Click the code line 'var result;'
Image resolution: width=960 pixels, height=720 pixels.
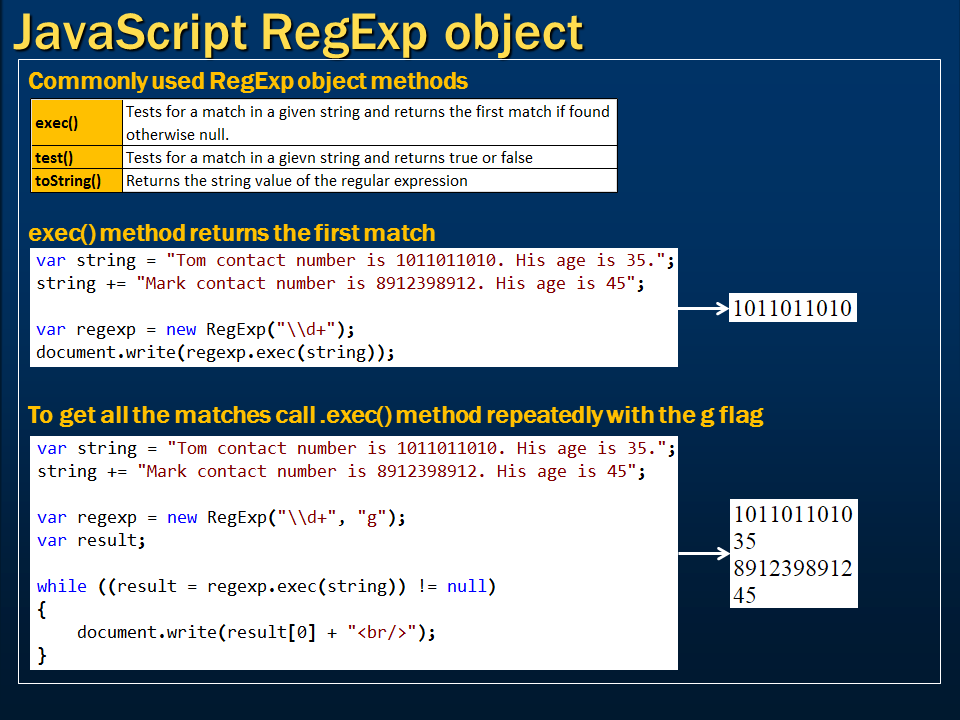click(91, 541)
